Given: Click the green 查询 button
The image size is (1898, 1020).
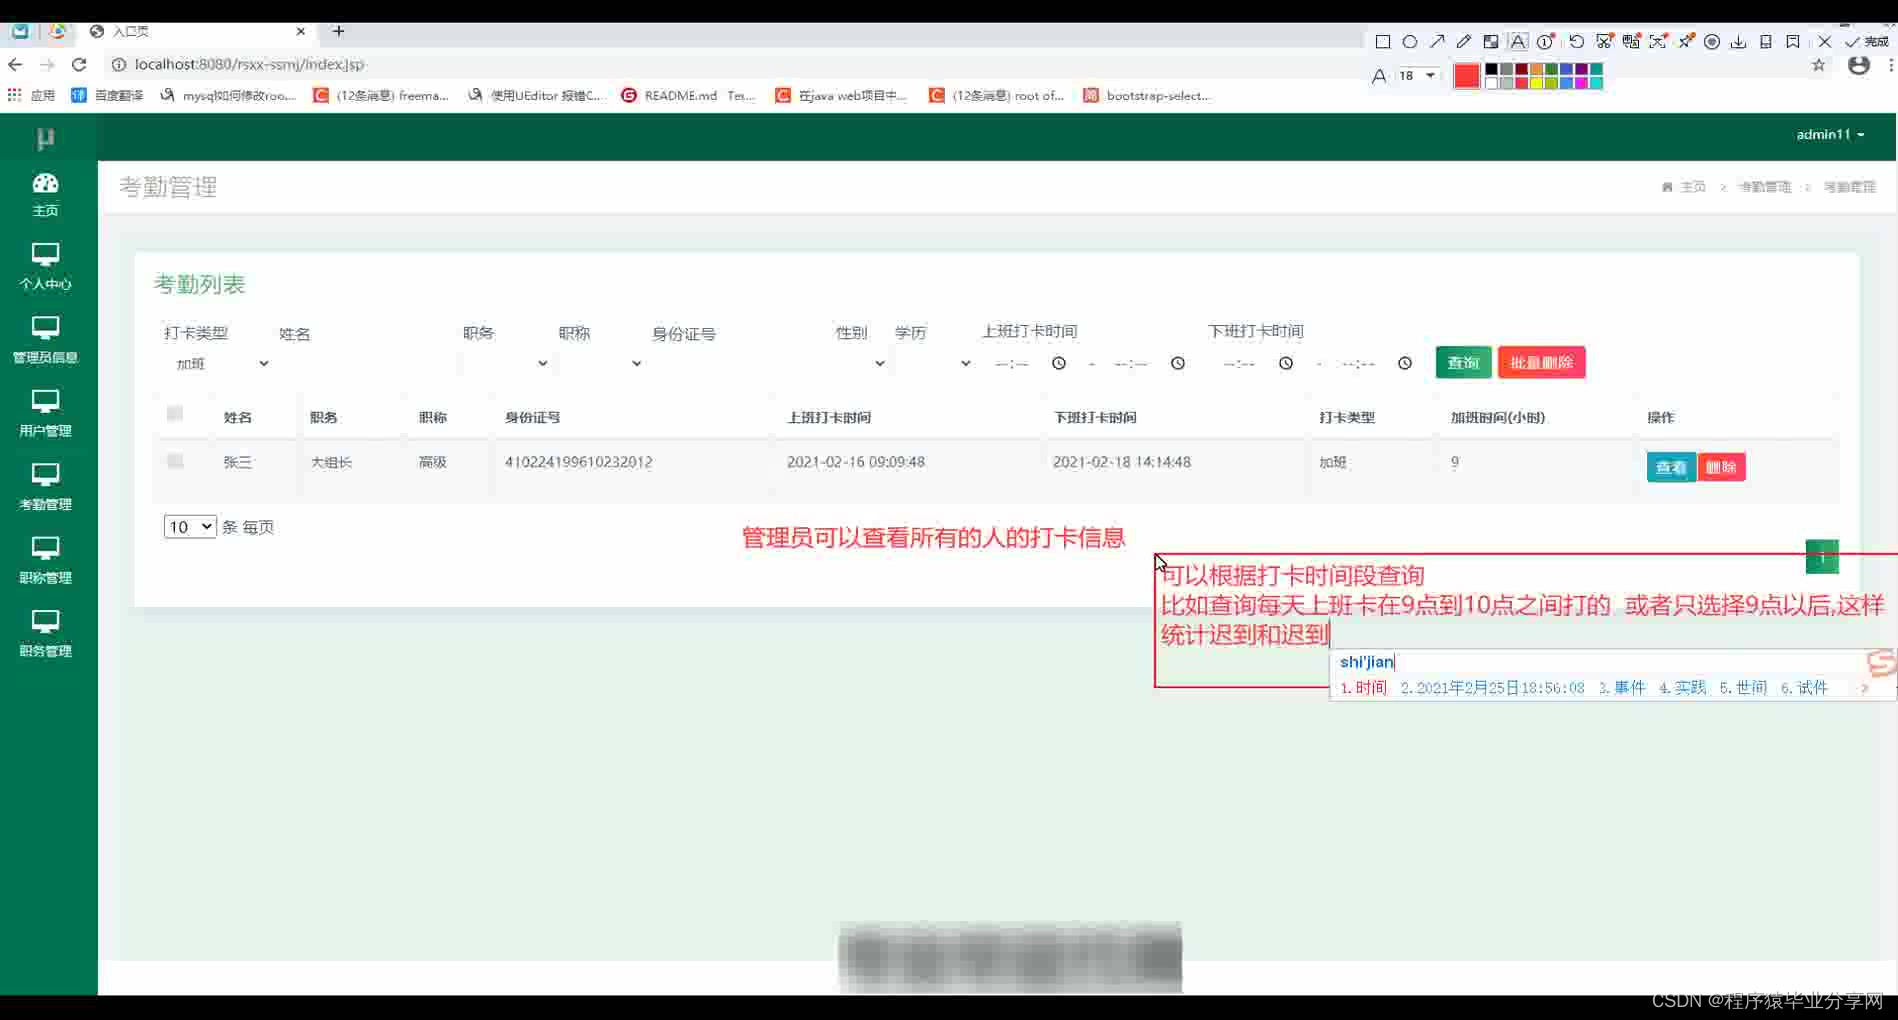Looking at the screenshot, I should coord(1463,363).
